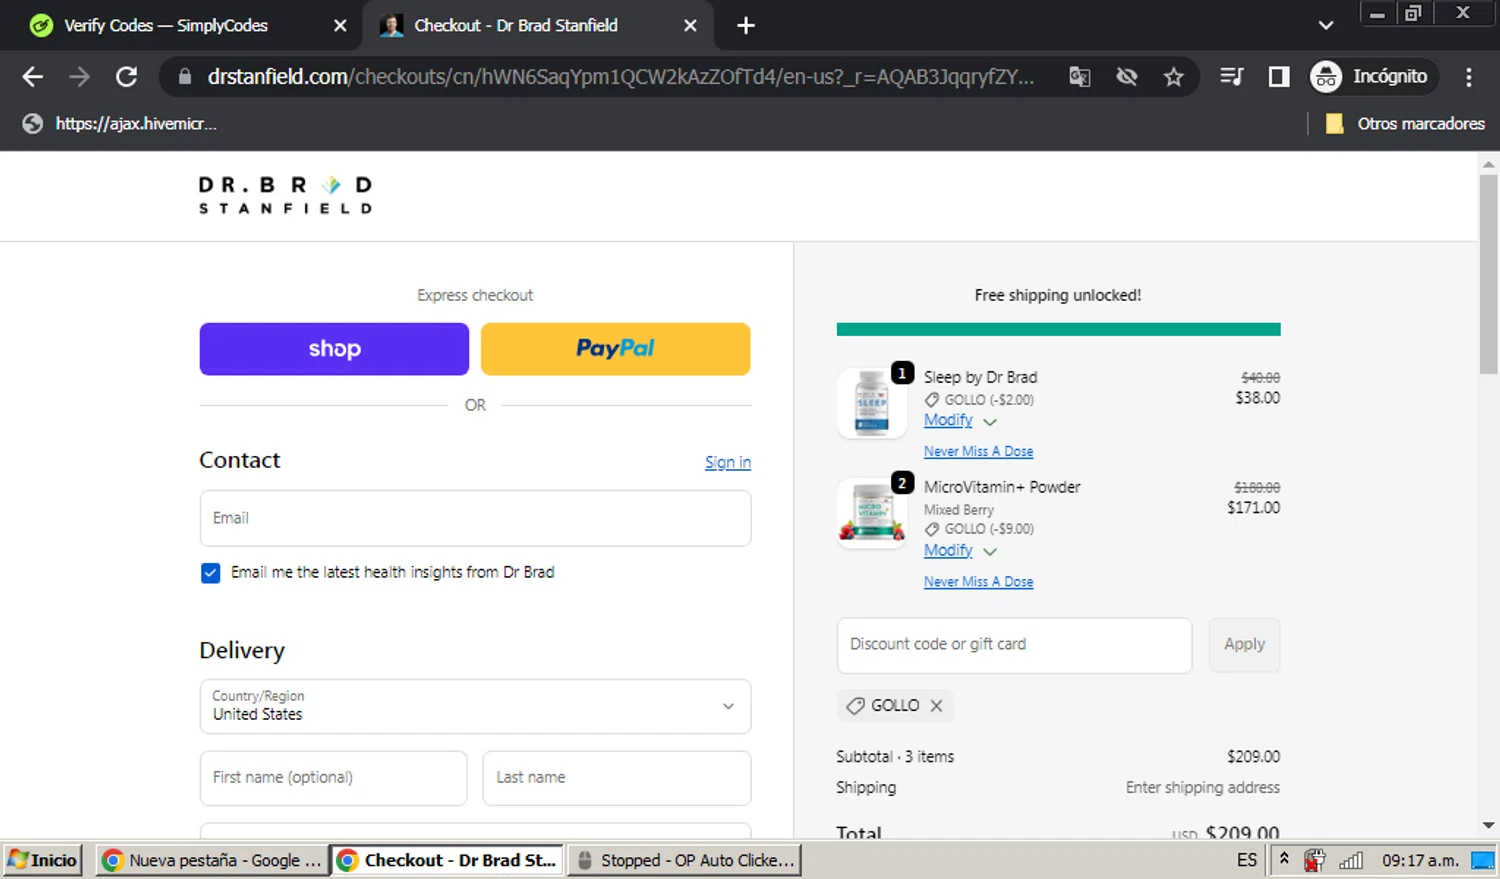The height and width of the screenshot is (879, 1500).
Task: Open Chrome's three-dot menu
Action: pos(1468,77)
